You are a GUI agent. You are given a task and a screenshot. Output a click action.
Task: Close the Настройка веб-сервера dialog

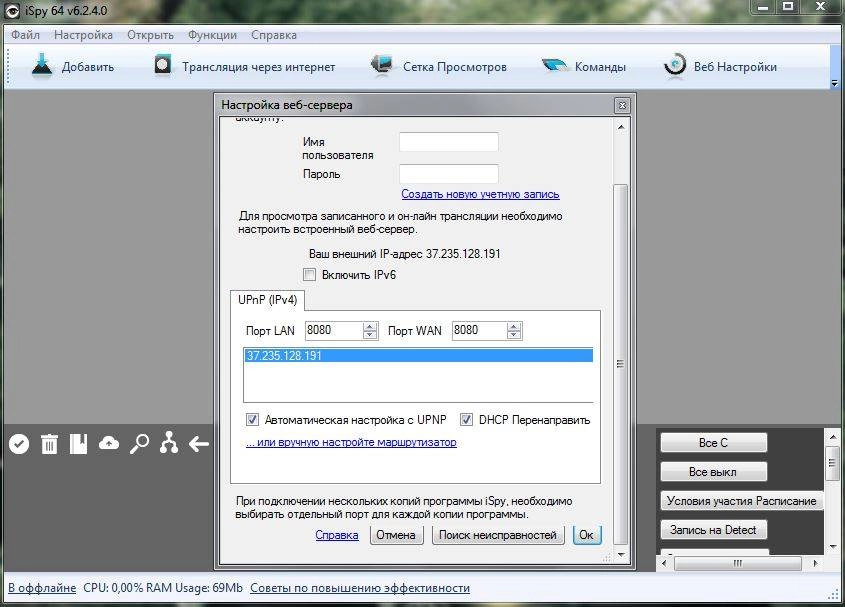622,105
